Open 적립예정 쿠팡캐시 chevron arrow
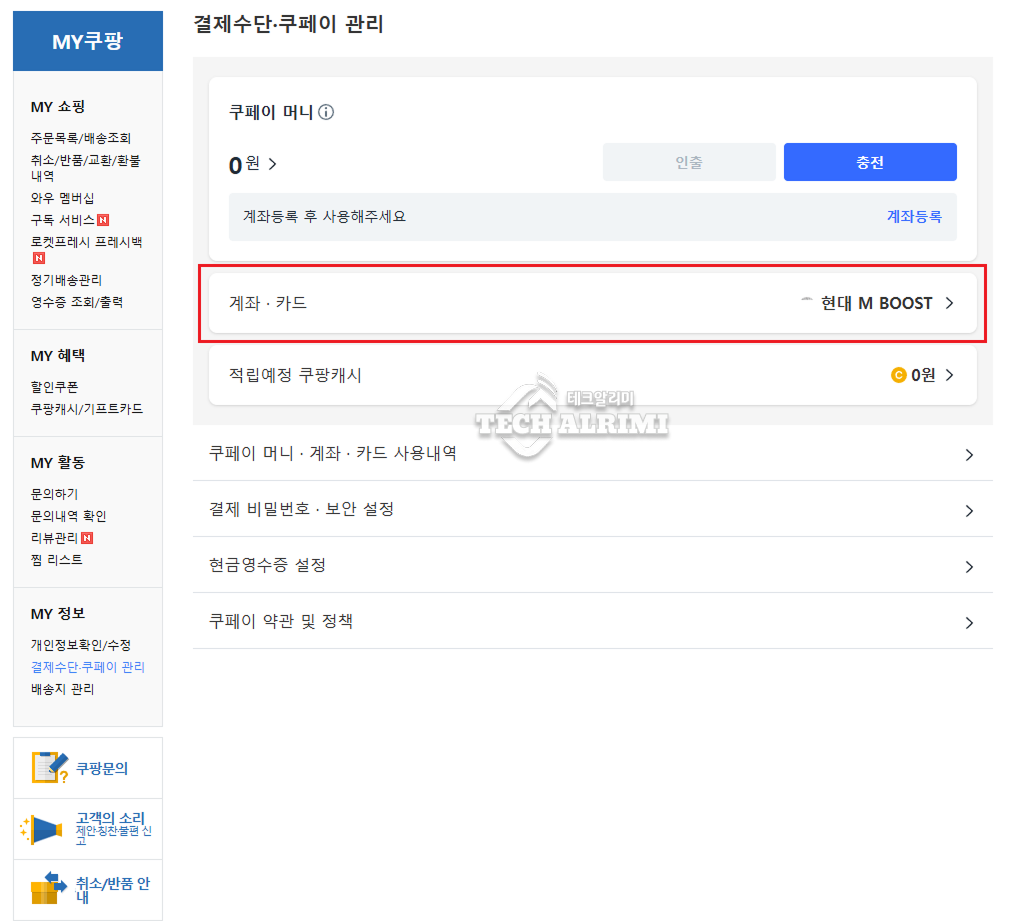The height and width of the screenshot is (921, 1017). (950, 375)
